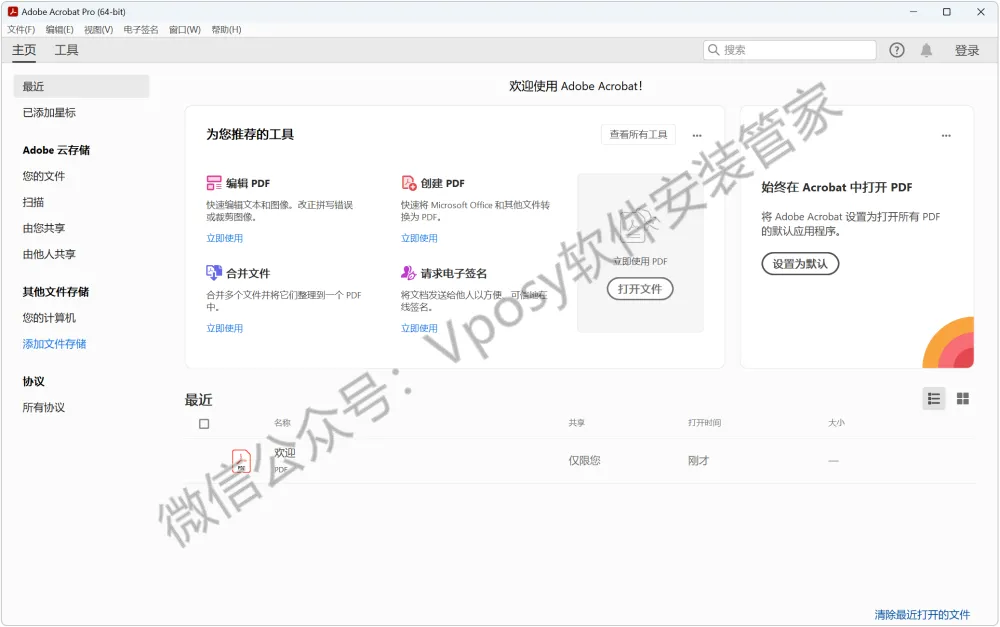Open the 帮助(H) menu

[226, 29]
